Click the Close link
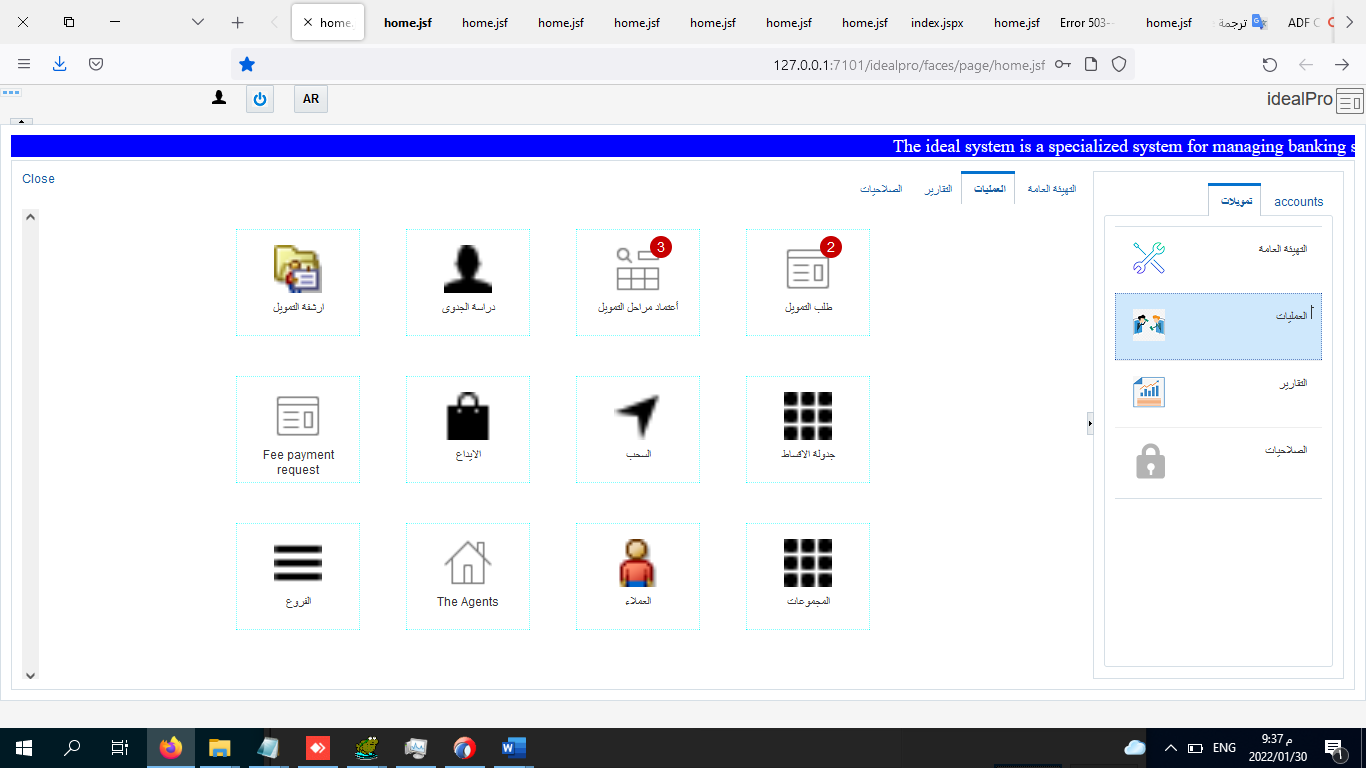 point(39,179)
